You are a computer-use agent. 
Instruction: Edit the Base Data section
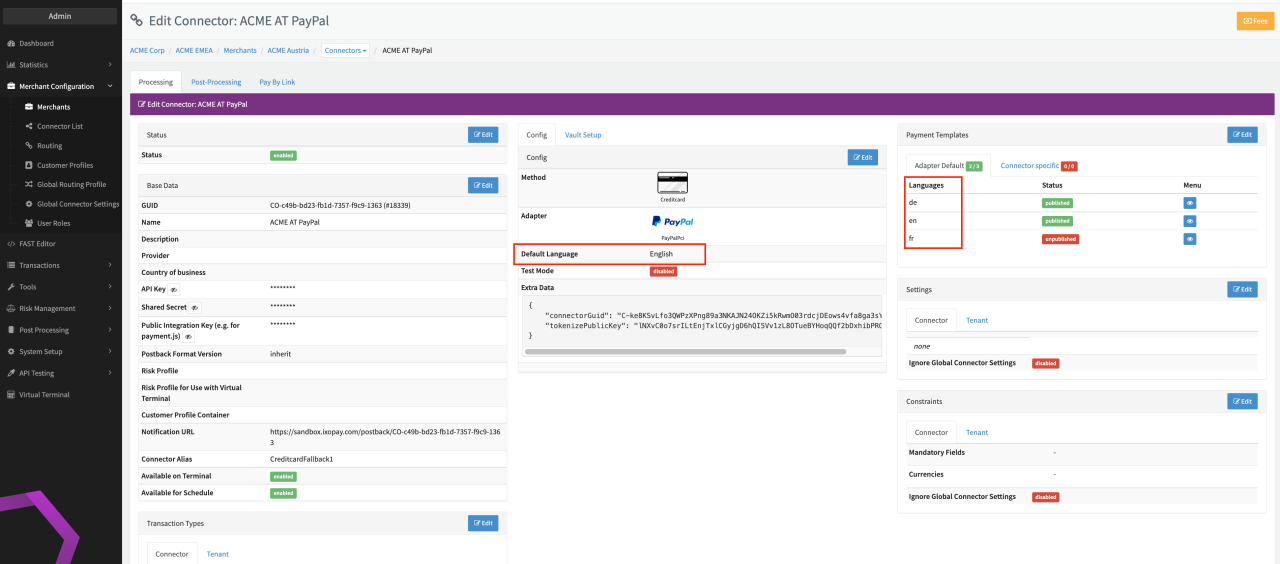click(x=482, y=185)
